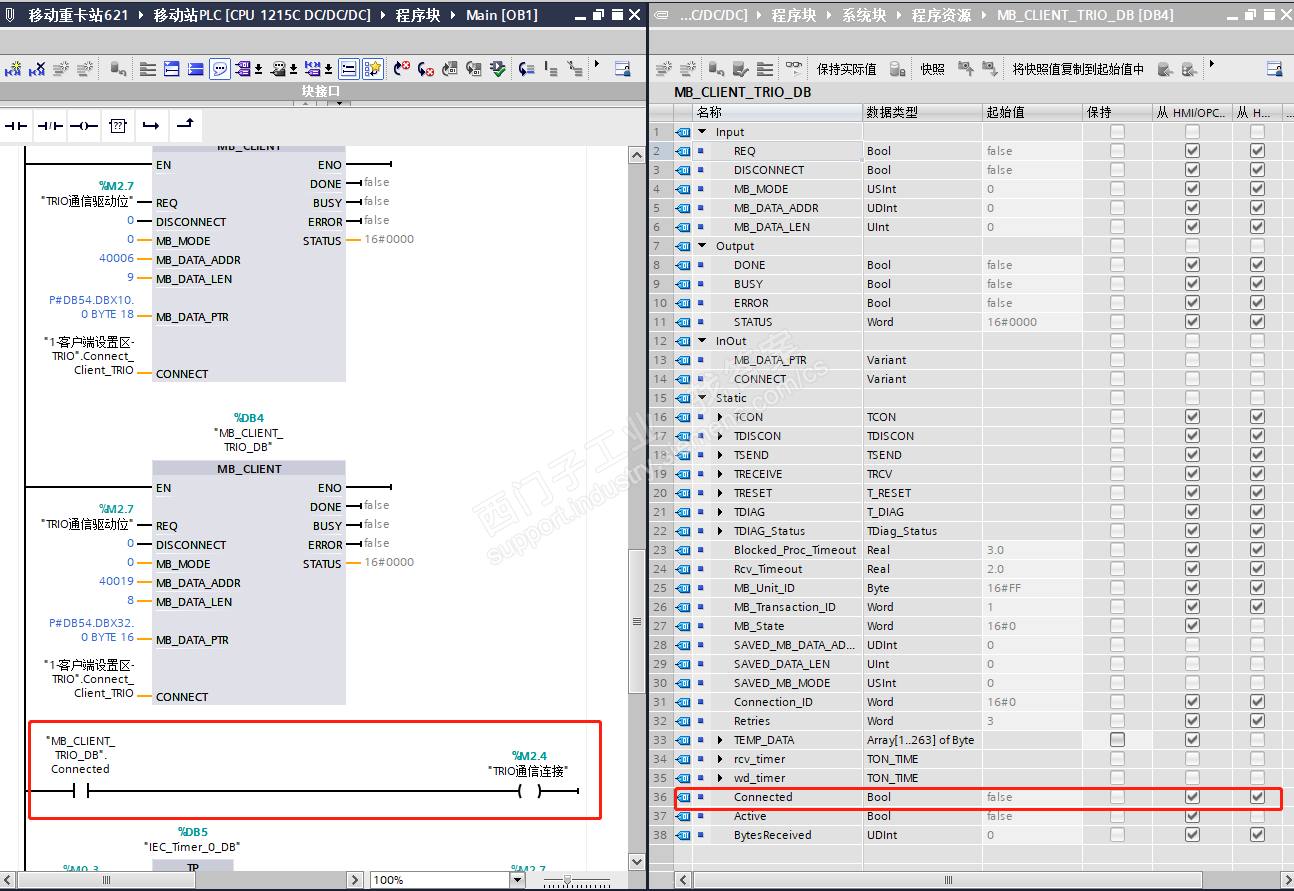
Task: Click 移动重卡站621 in the breadcrumb
Action: coord(78,15)
